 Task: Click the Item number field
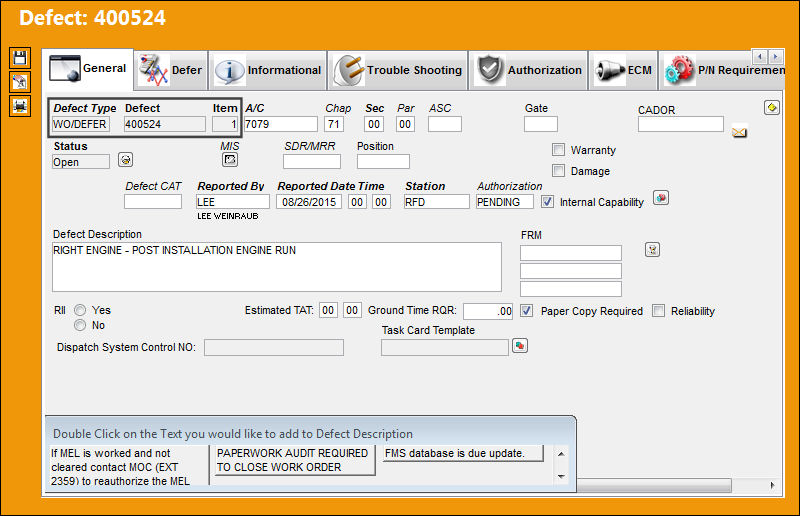click(225, 124)
